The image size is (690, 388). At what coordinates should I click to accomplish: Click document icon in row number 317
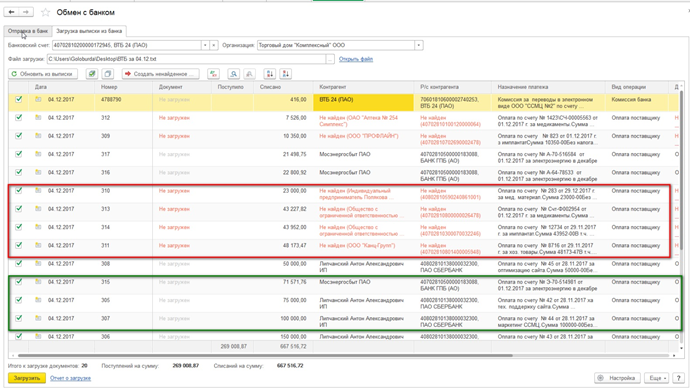[38, 154]
